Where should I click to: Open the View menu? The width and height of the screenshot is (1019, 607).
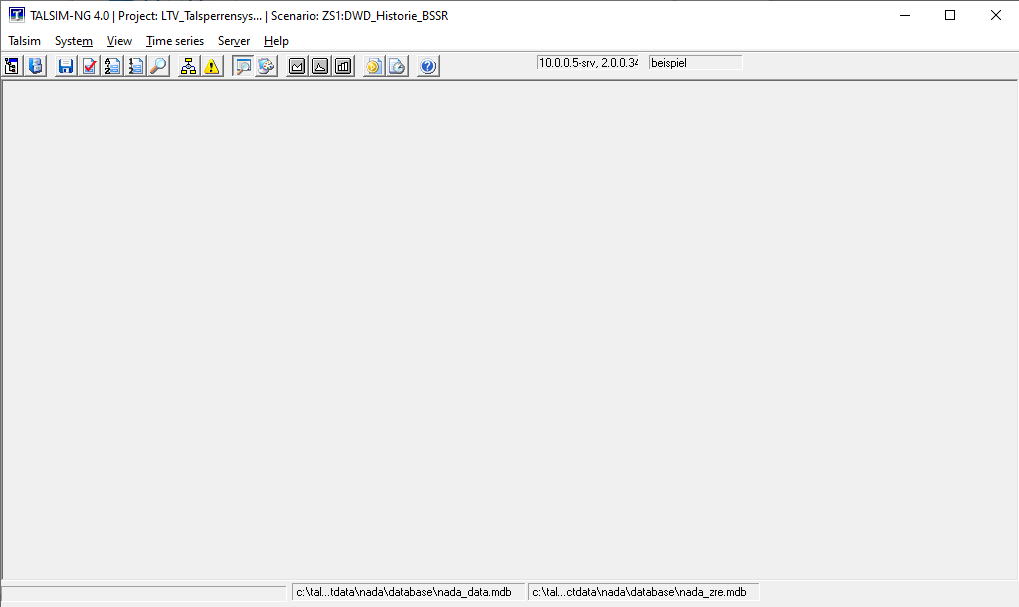pos(120,41)
